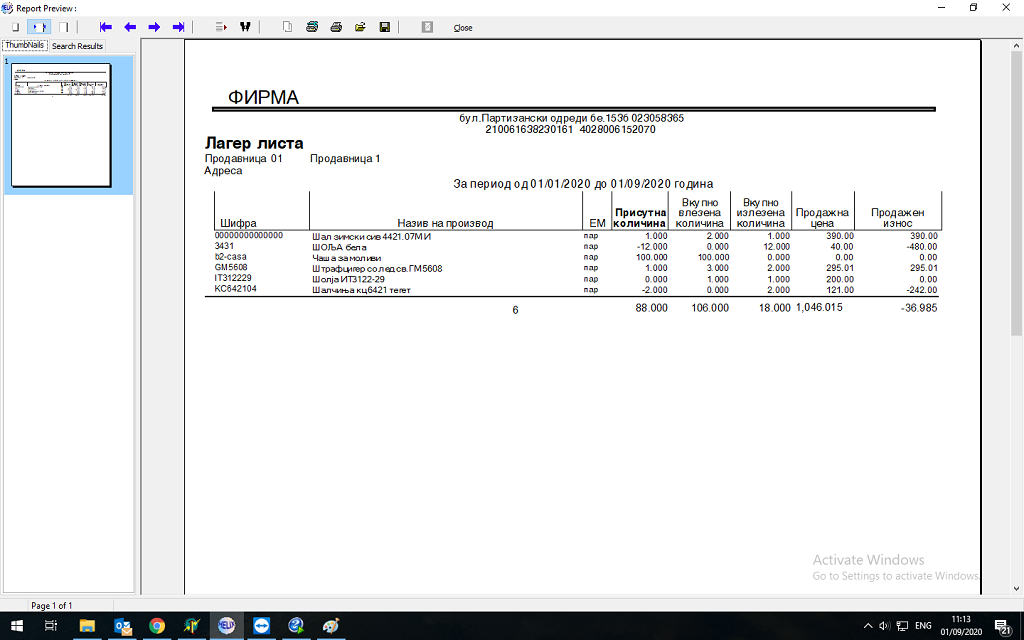This screenshot has height=640, width=1024.
Task: Print the report with the printer icon
Action: click(x=336, y=27)
